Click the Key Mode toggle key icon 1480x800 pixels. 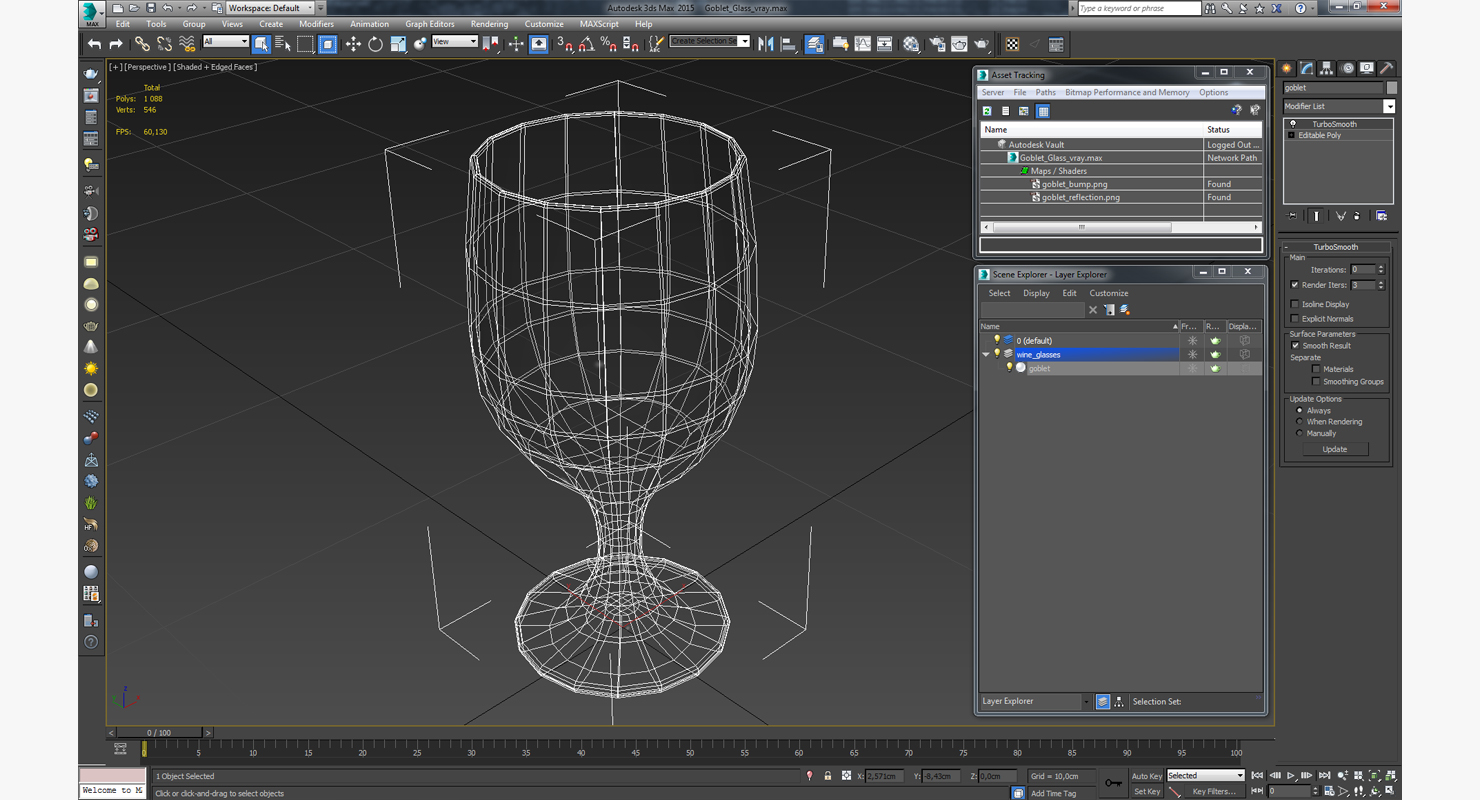pyautogui.click(x=1113, y=782)
